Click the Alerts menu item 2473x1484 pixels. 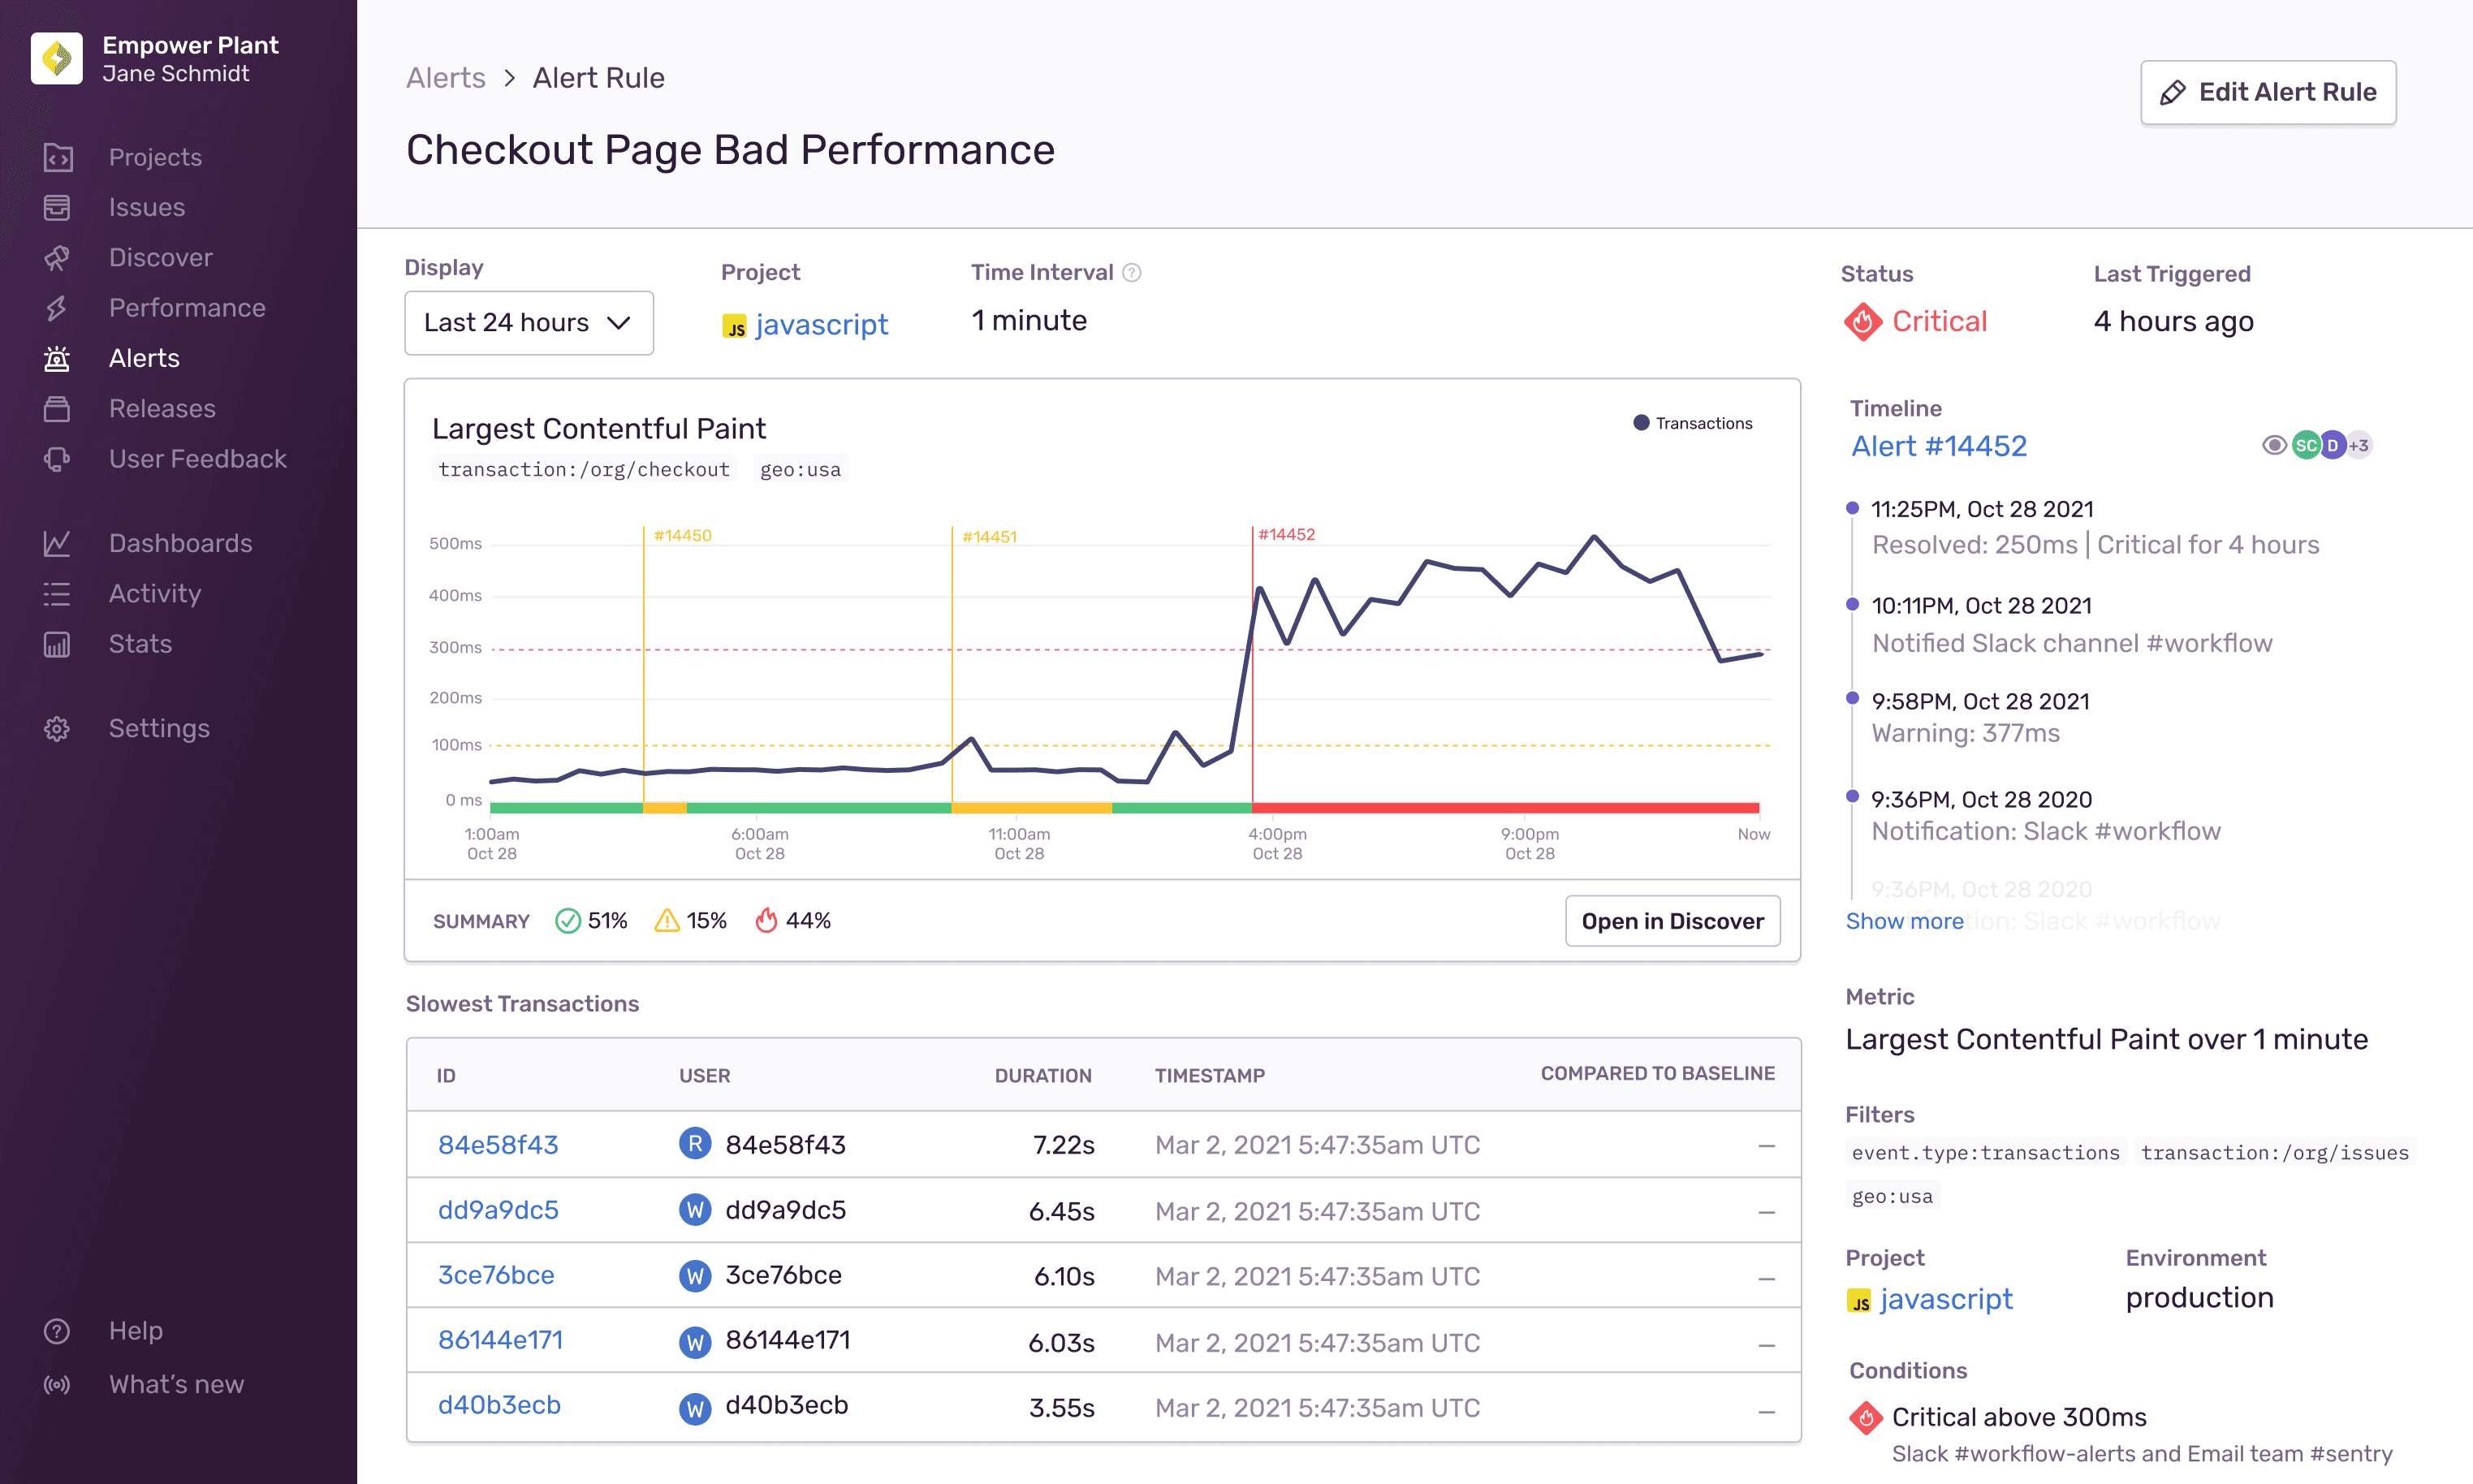point(143,357)
